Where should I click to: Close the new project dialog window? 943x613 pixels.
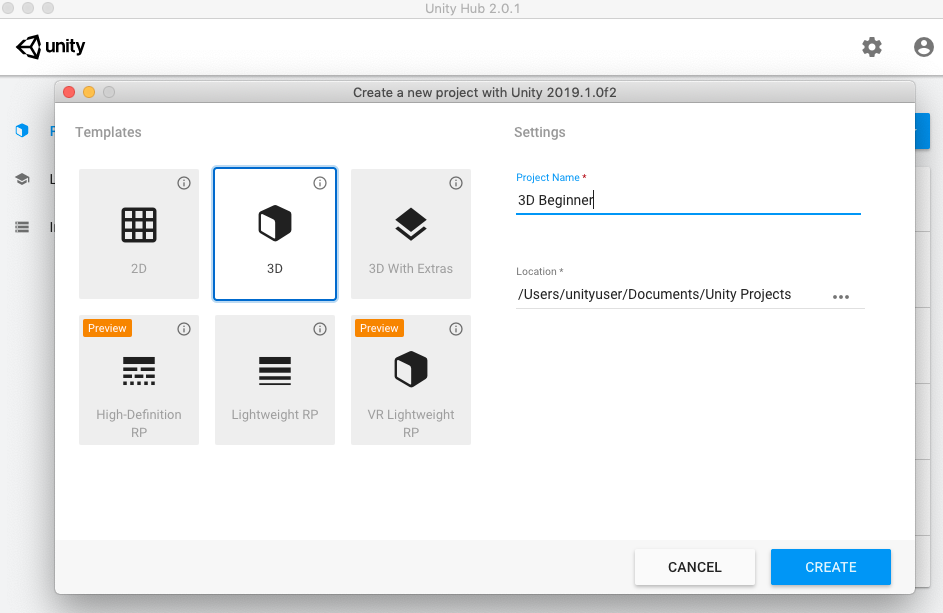[x=69, y=92]
